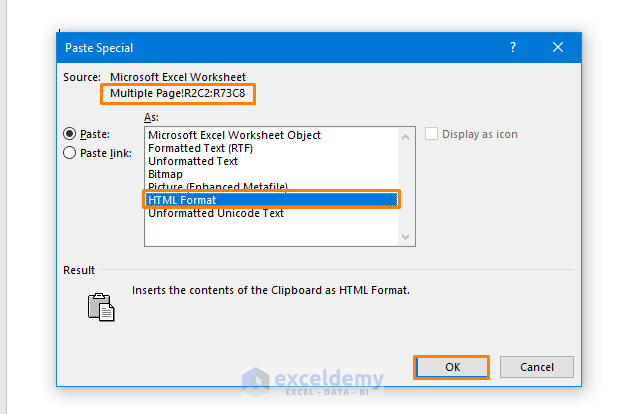
Task: Choose Microsoft Excel Worksheet Object format
Action: click(x=235, y=135)
